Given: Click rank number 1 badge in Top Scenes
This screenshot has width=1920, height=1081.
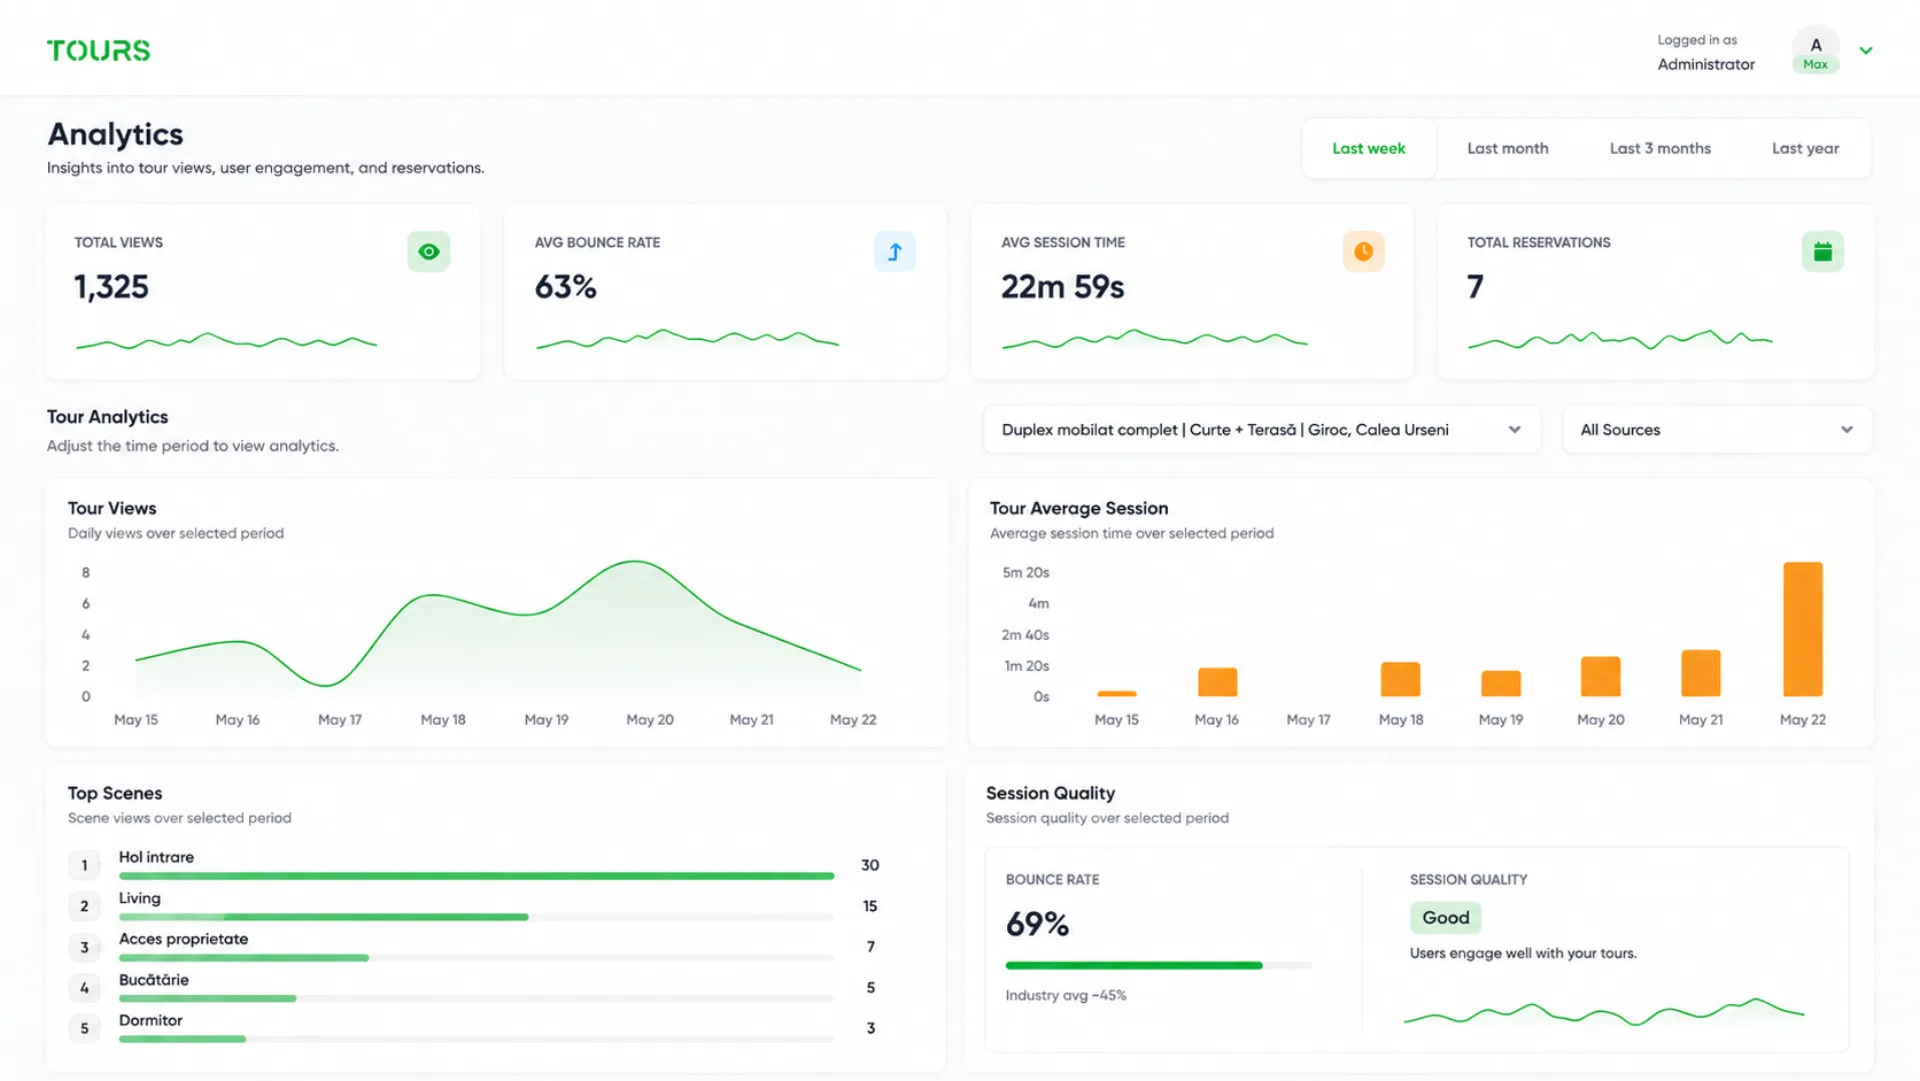Looking at the screenshot, I should click(x=84, y=866).
